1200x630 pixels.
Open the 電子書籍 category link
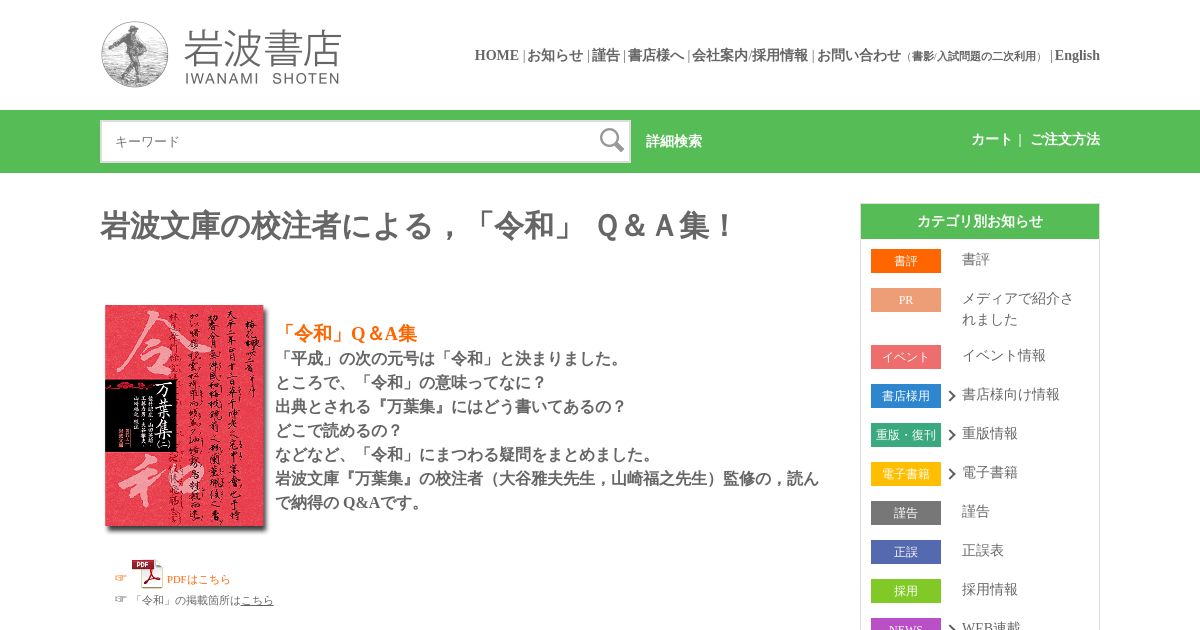coord(990,473)
